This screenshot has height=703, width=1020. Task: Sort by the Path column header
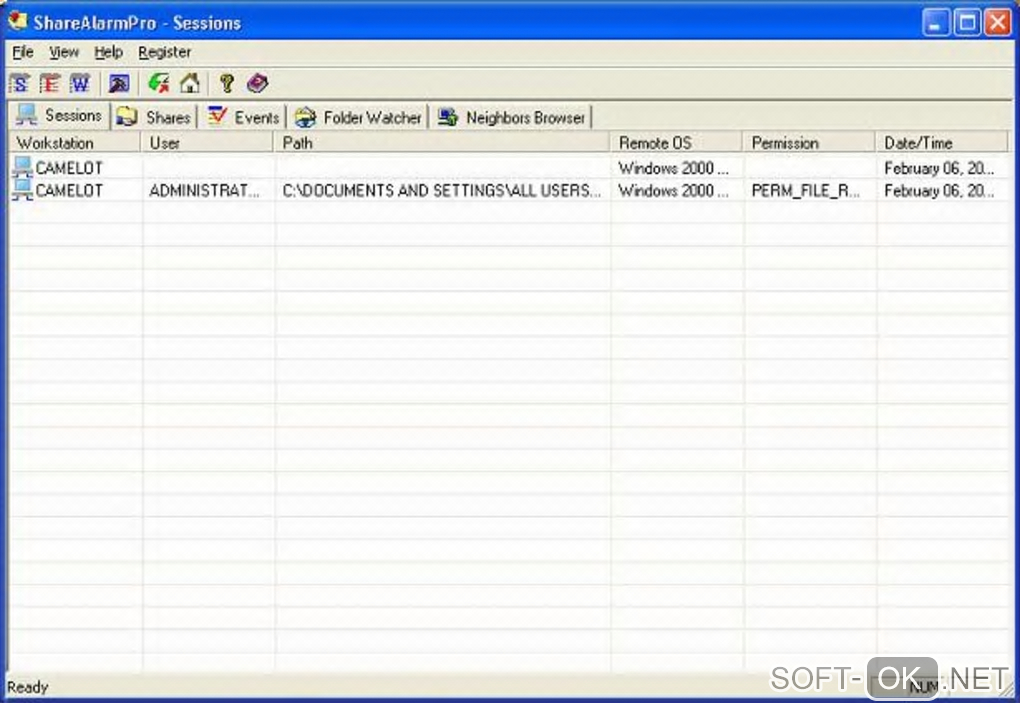tap(442, 142)
